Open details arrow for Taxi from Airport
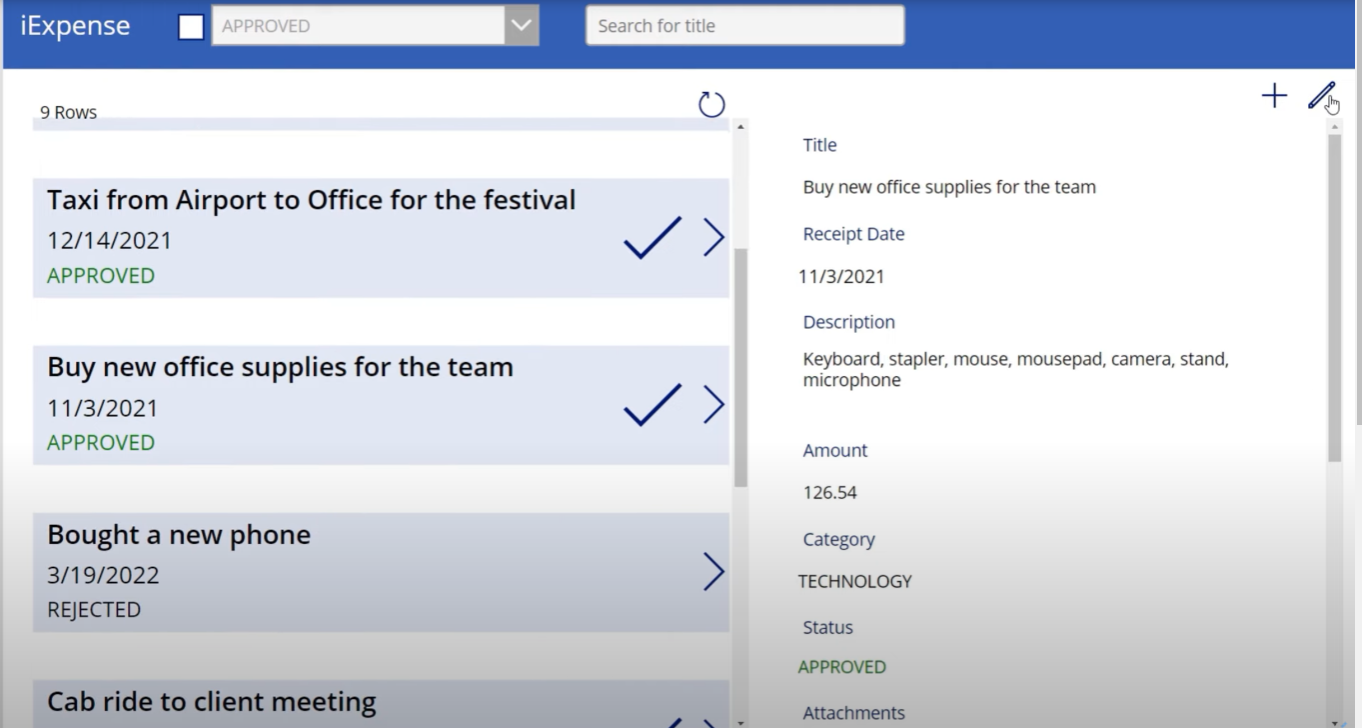Image resolution: width=1362 pixels, height=728 pixels. (x=713, y=238)
